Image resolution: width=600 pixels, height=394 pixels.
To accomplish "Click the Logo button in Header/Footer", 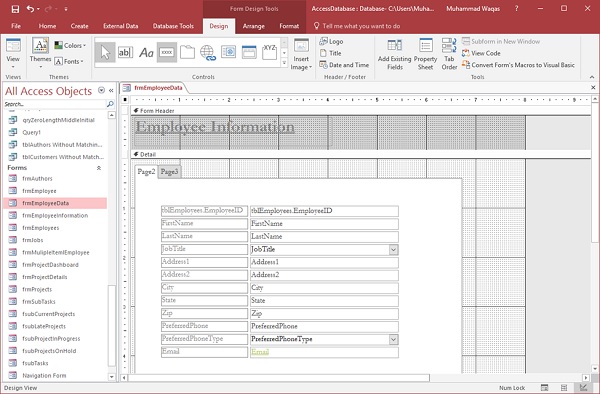I will 331,41.
